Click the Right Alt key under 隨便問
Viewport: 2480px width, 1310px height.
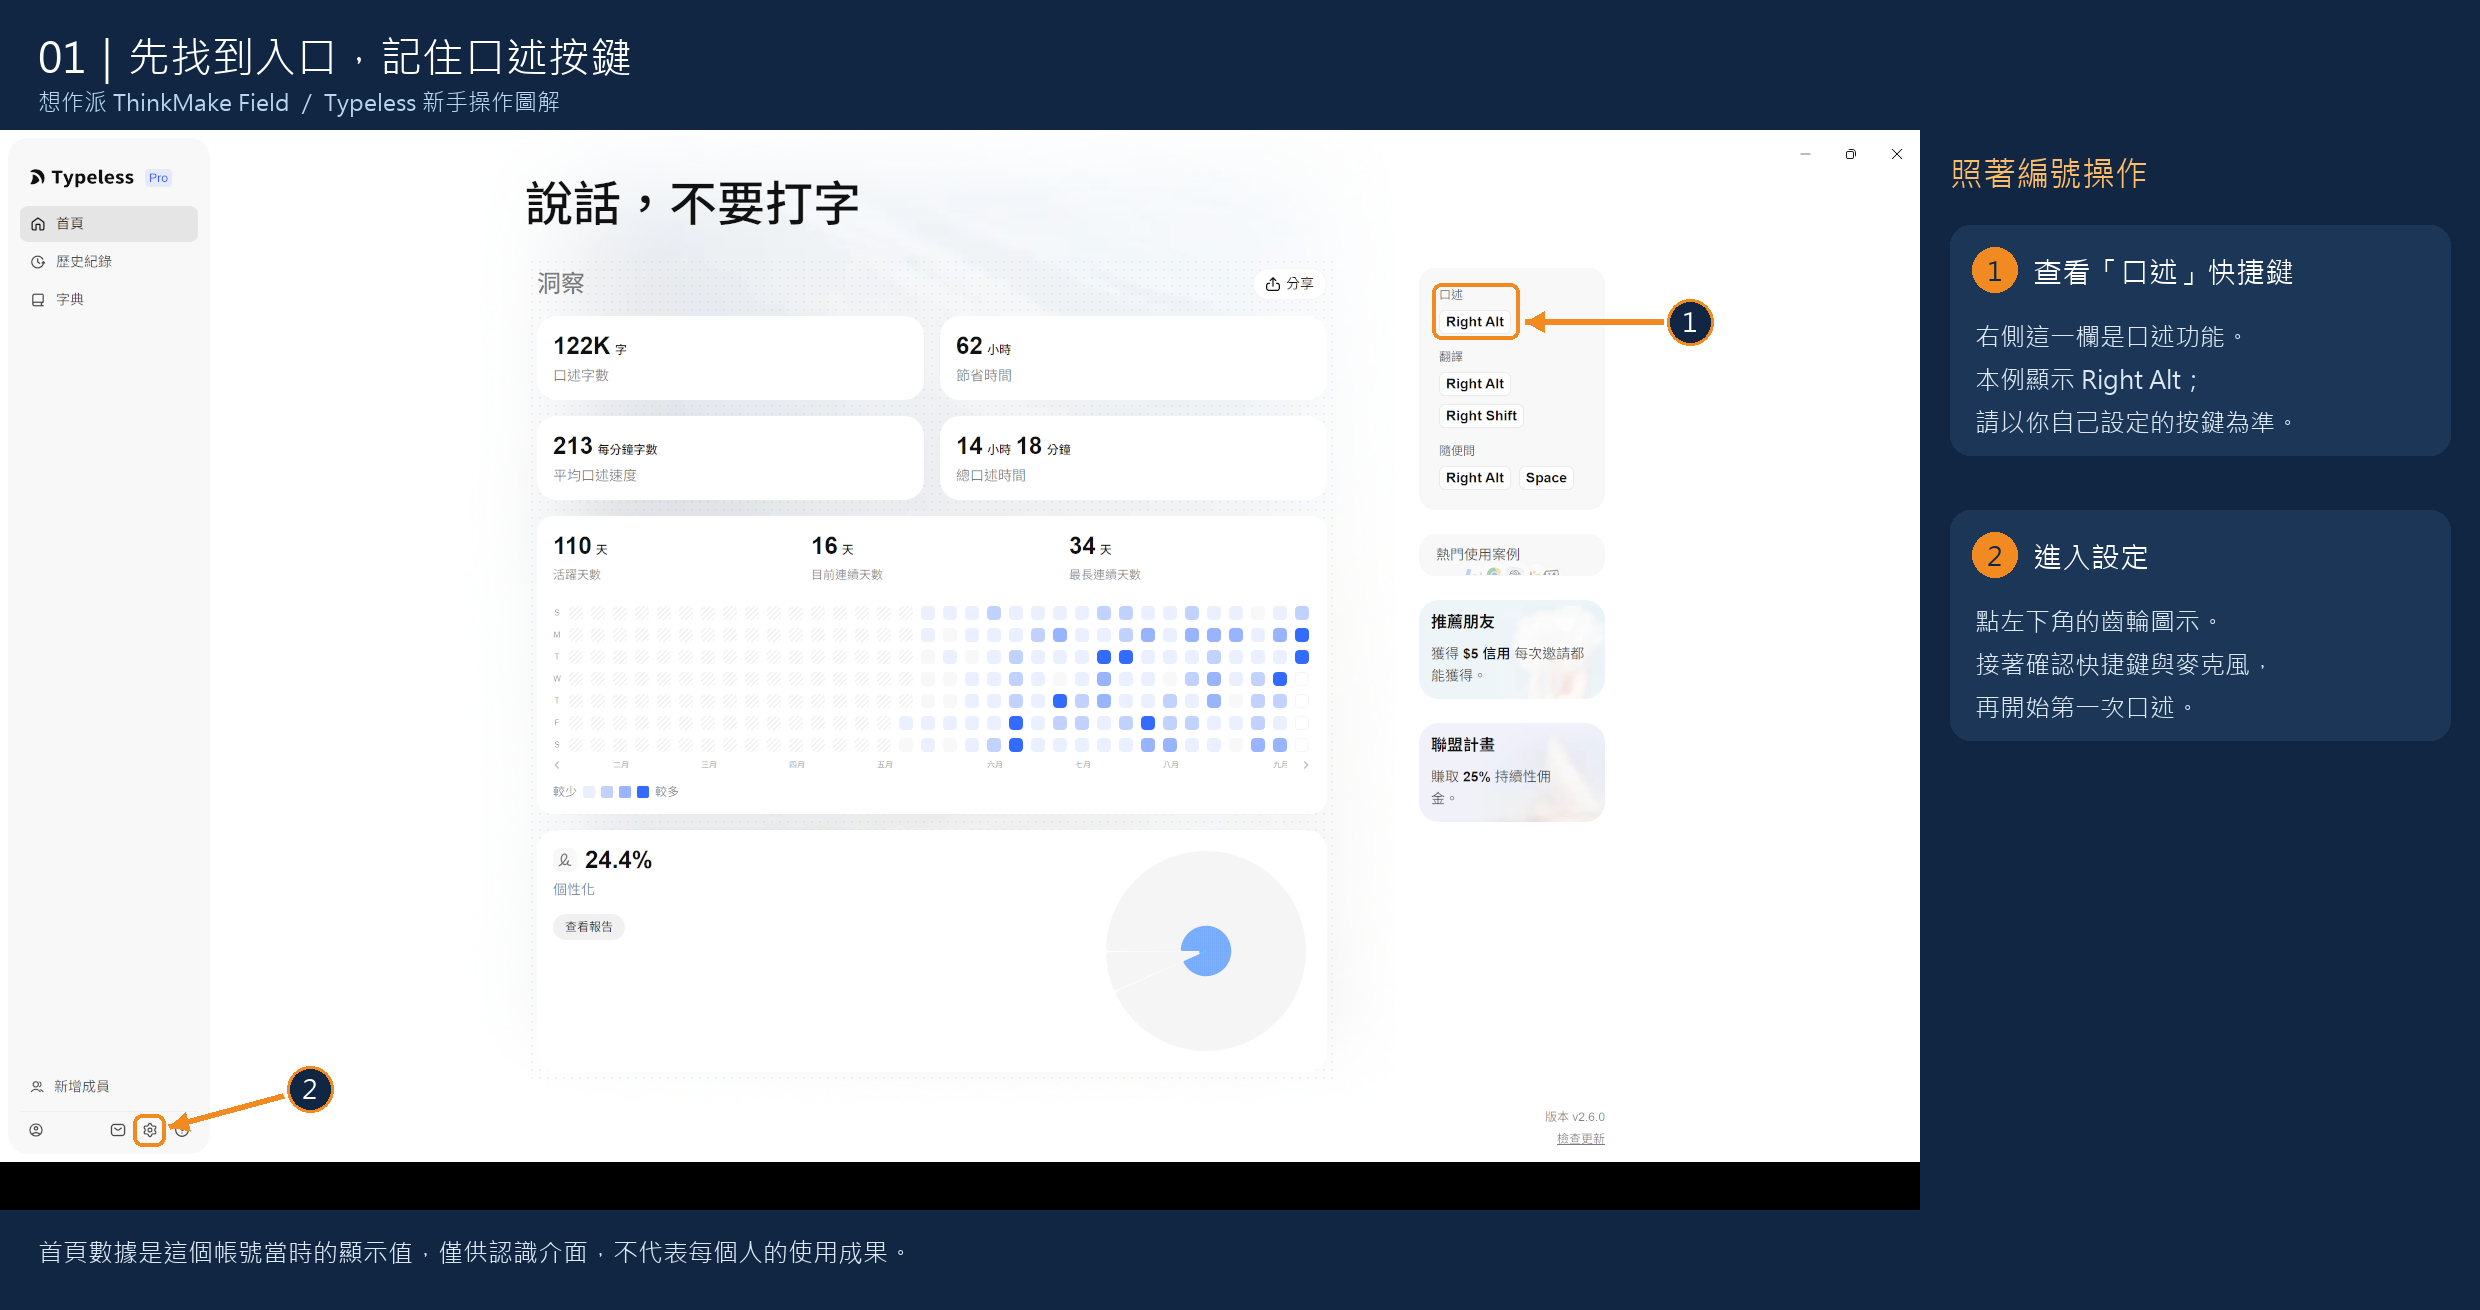point(1475,478)
